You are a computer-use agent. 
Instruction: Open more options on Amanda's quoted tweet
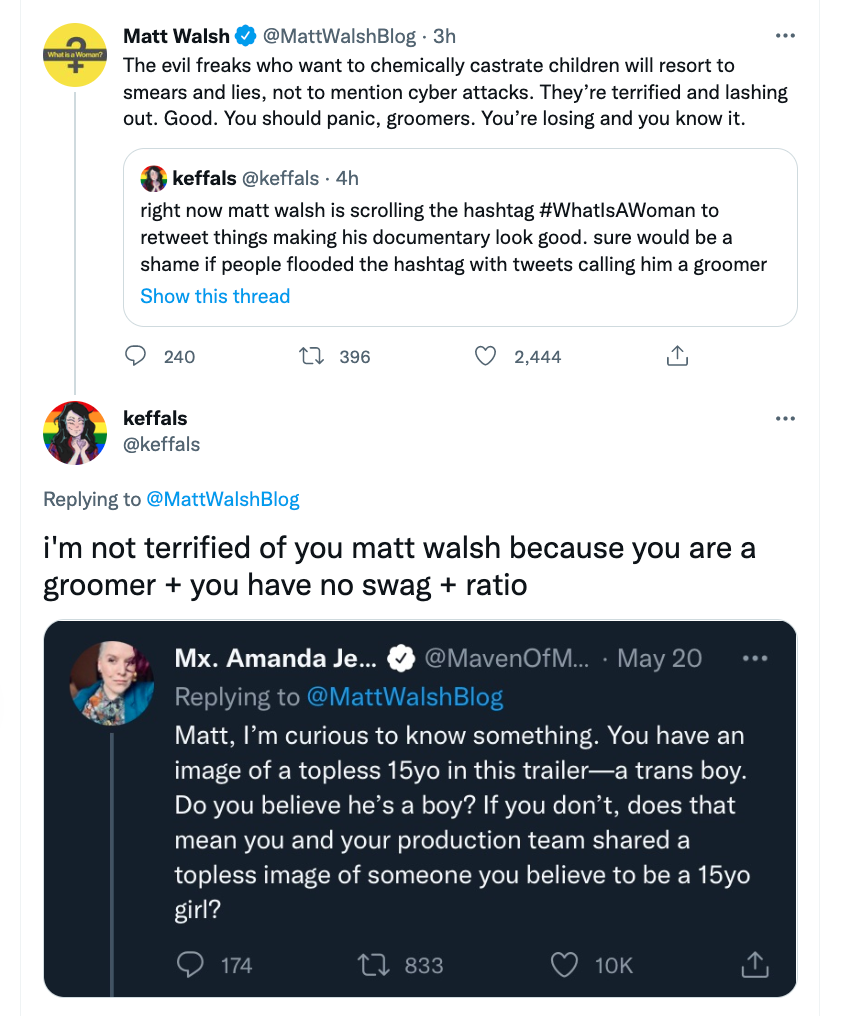[x=755, y=658]
